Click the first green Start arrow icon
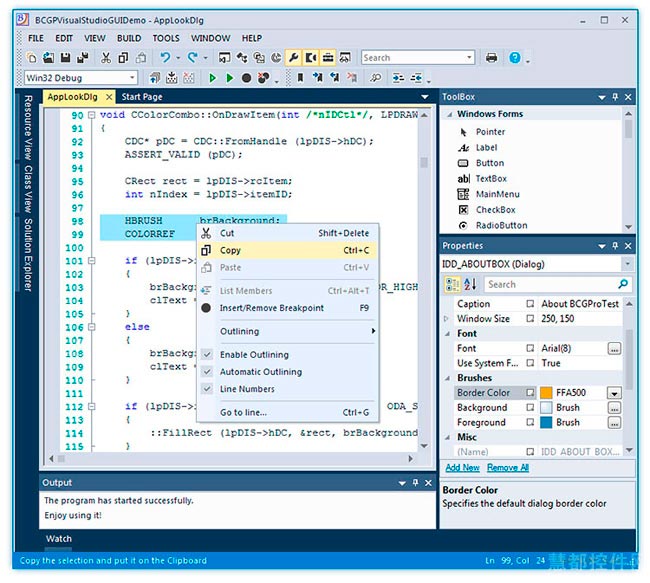The width and height of the screenshot is (650, 583). (x=212, y=78)
